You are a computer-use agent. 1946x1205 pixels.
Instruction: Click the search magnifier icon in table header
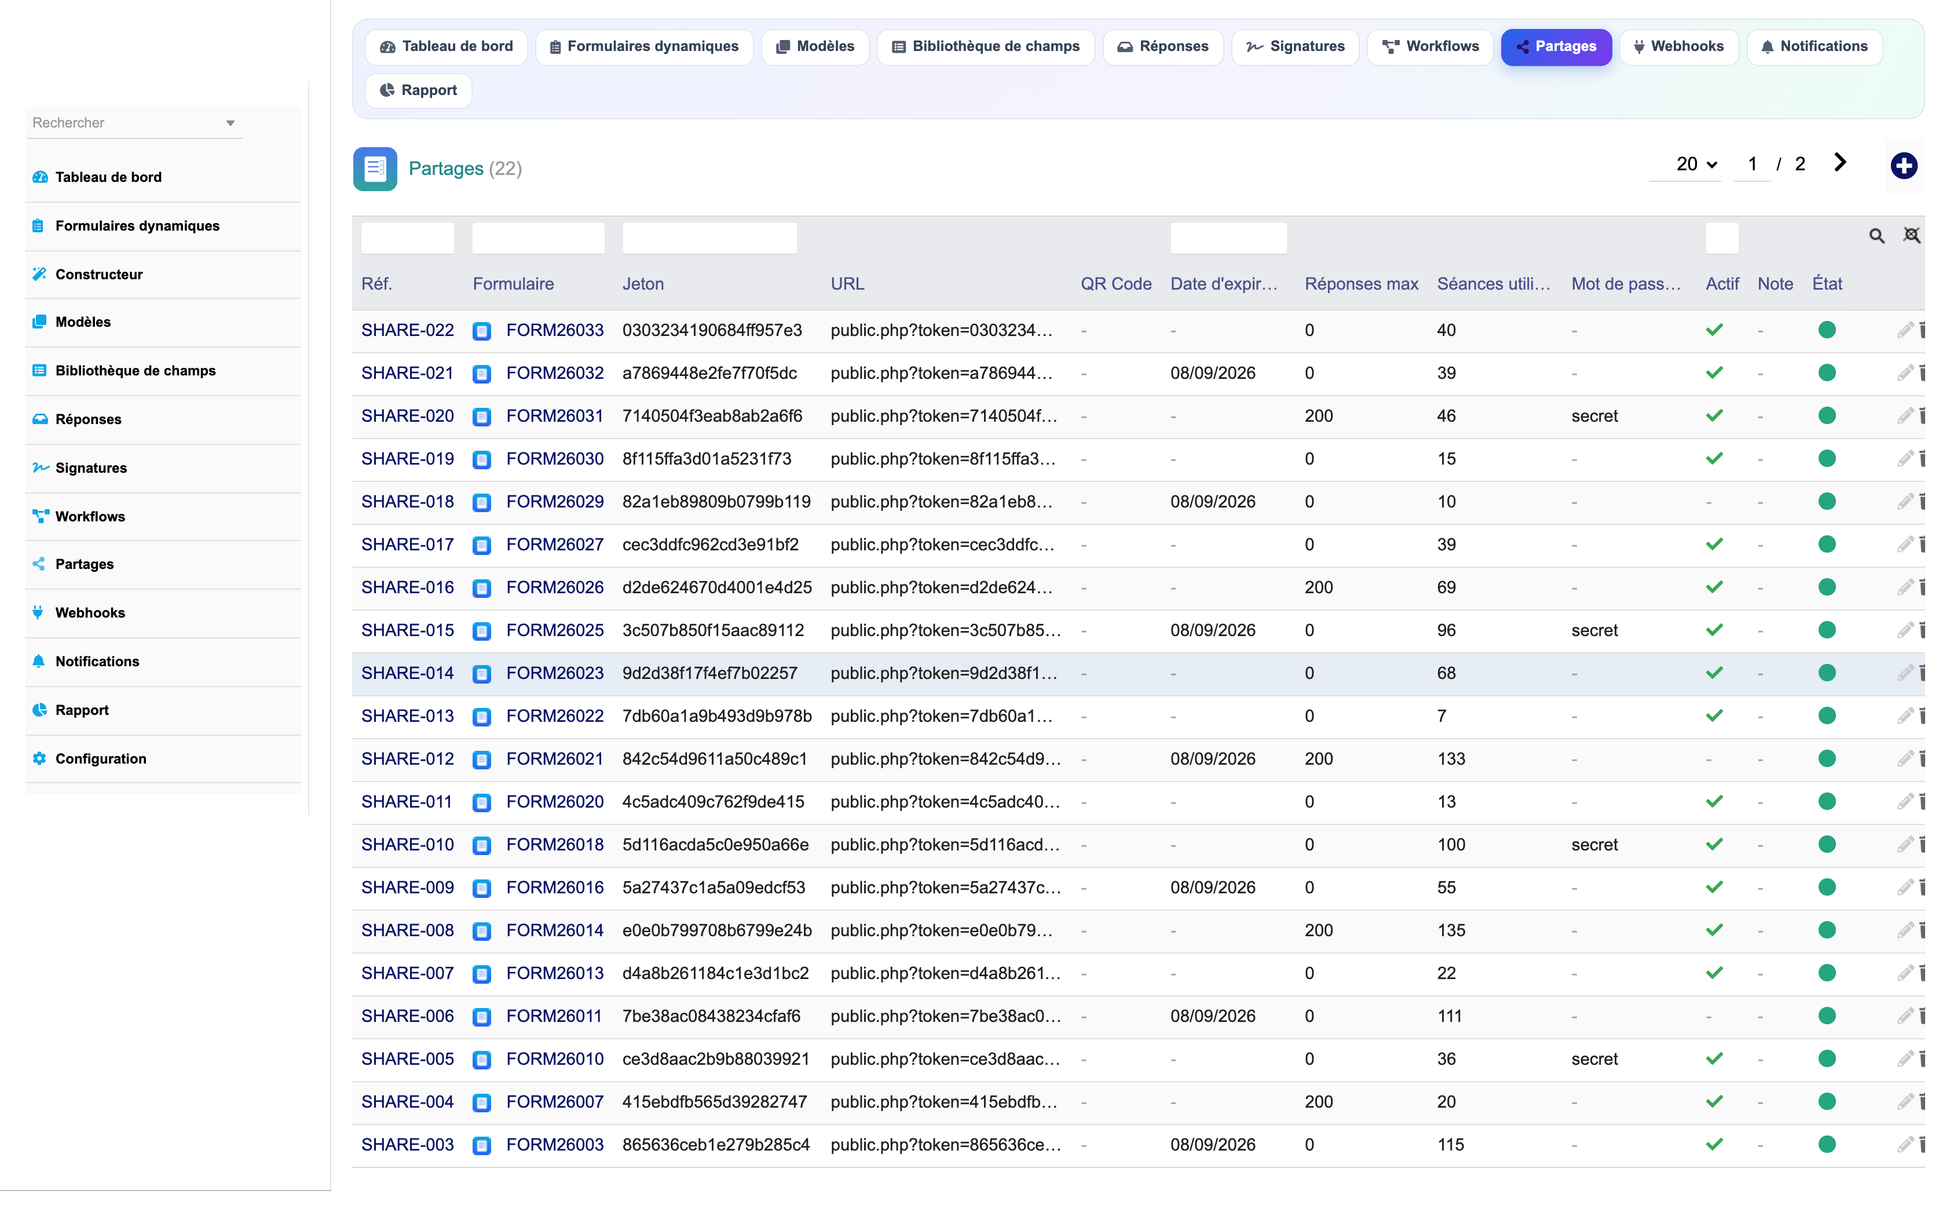point(1876,236)
